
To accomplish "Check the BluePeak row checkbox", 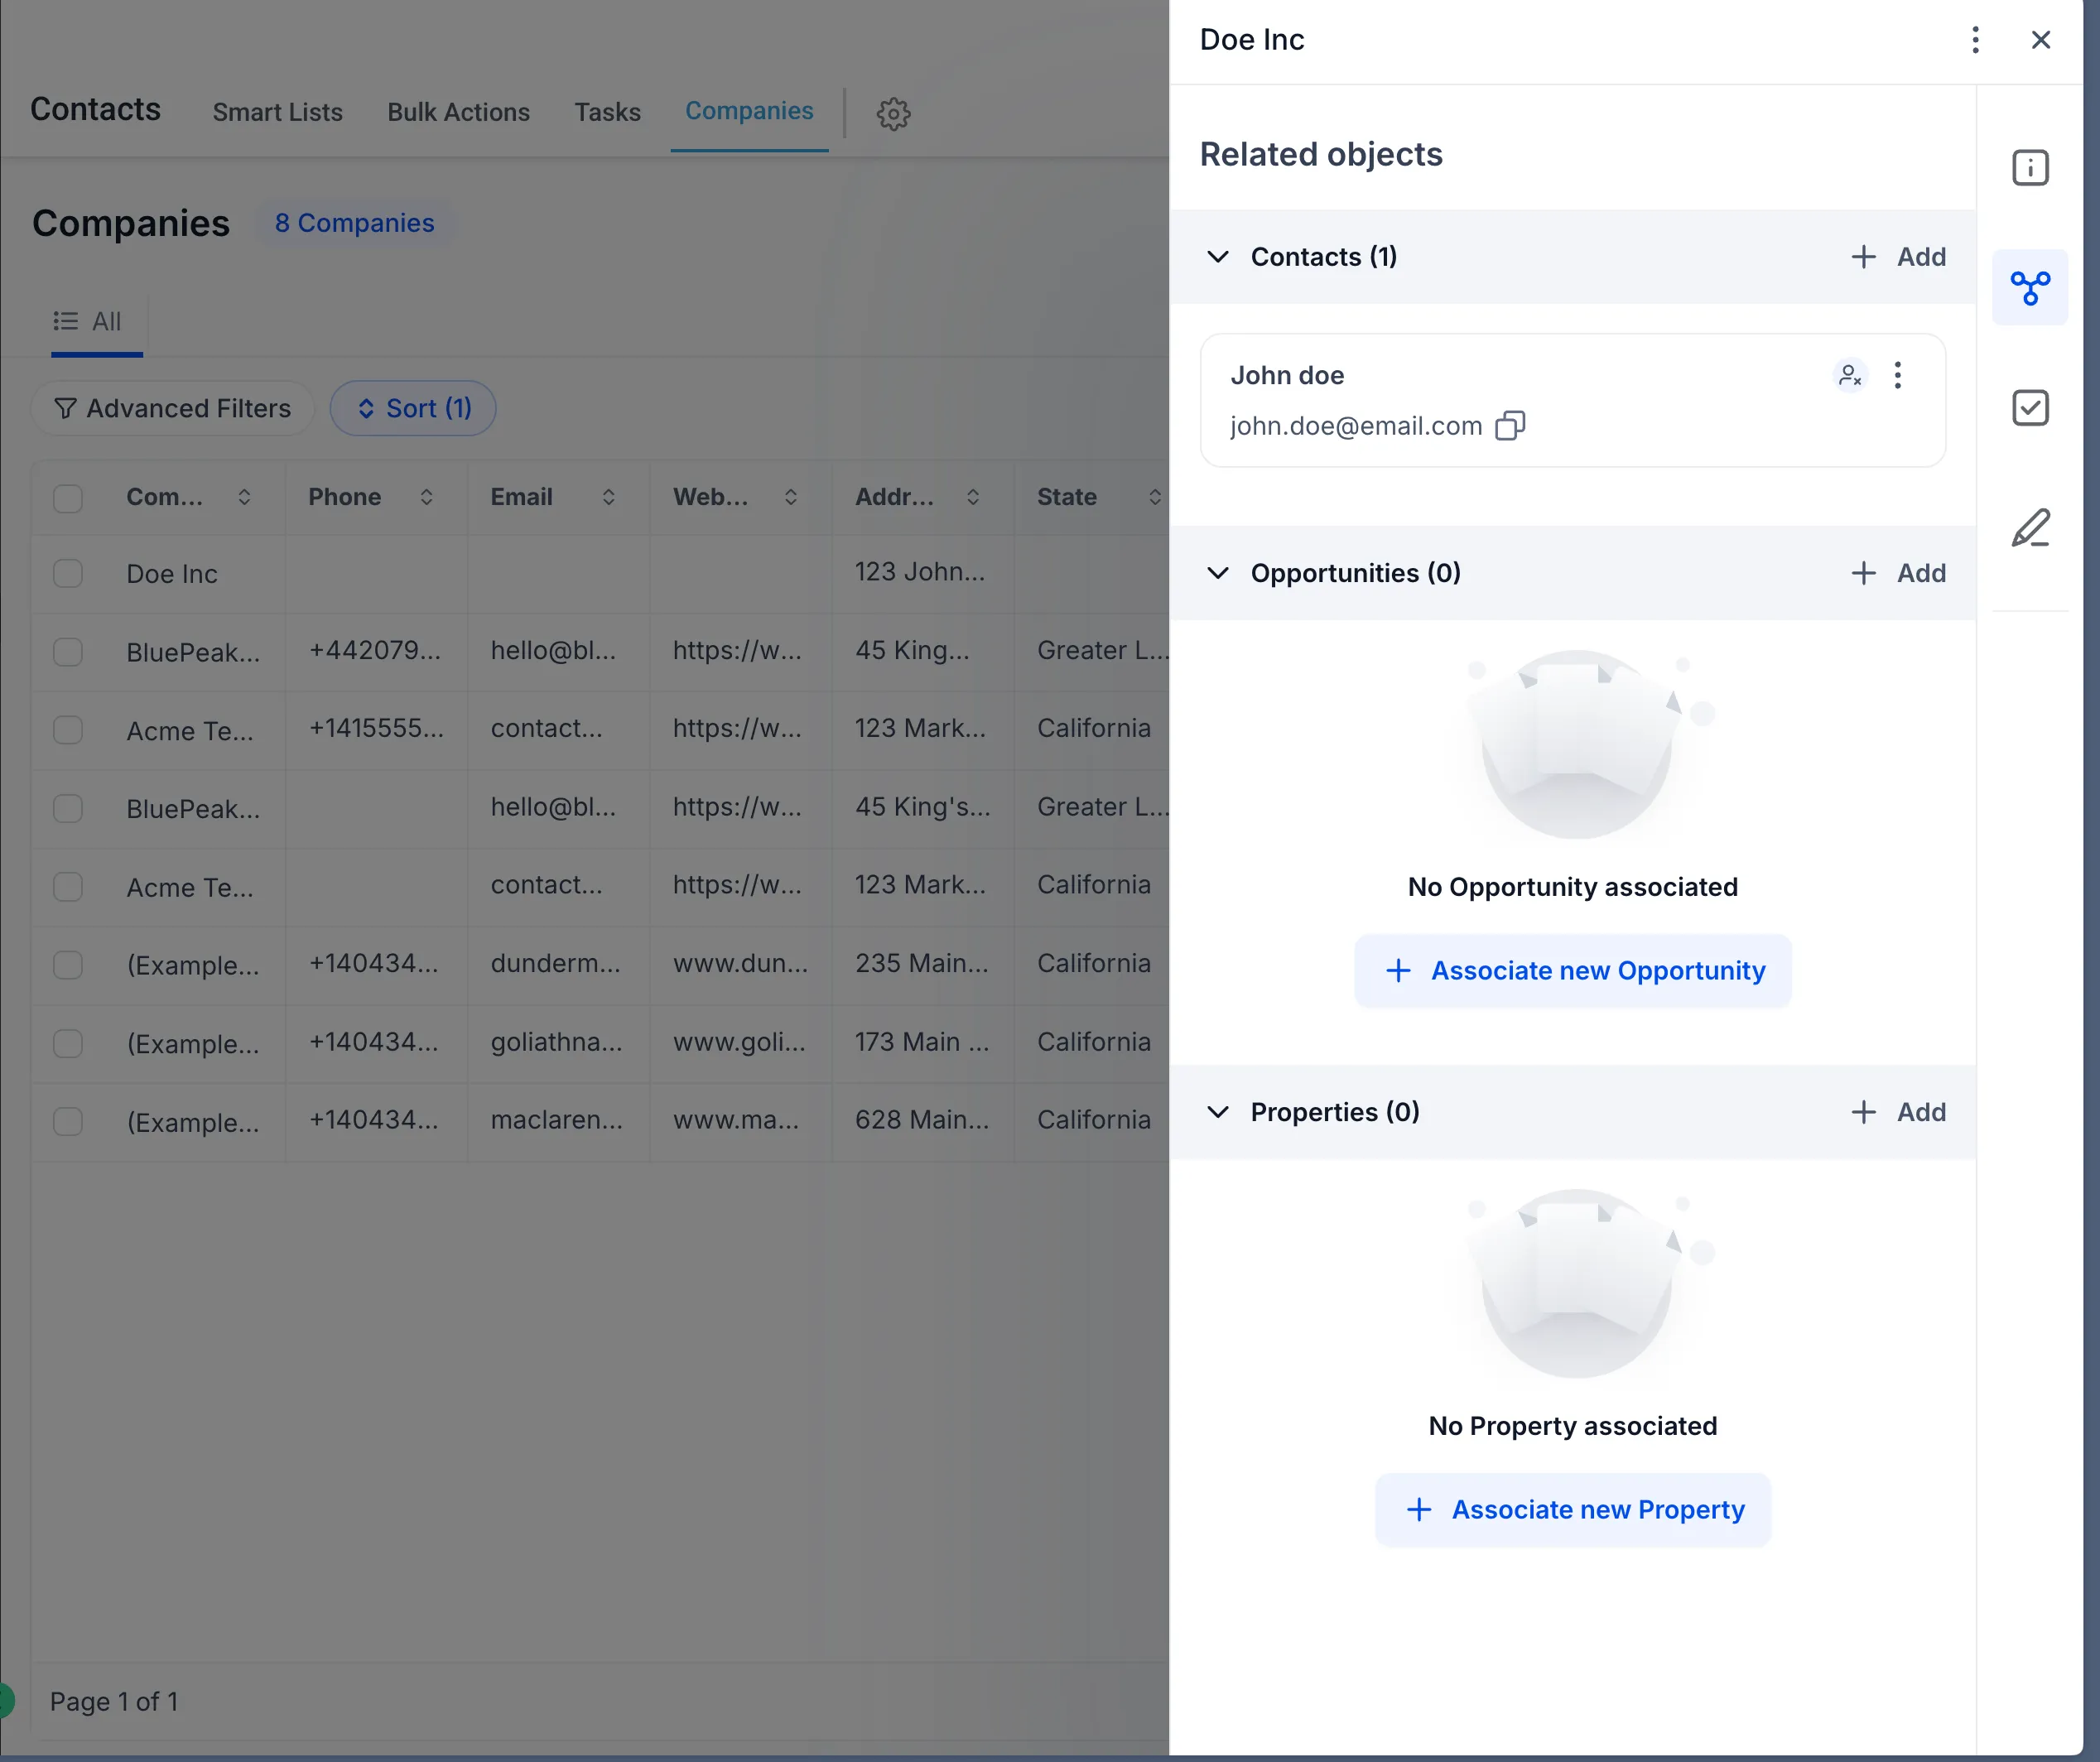I will coord(67,651).
